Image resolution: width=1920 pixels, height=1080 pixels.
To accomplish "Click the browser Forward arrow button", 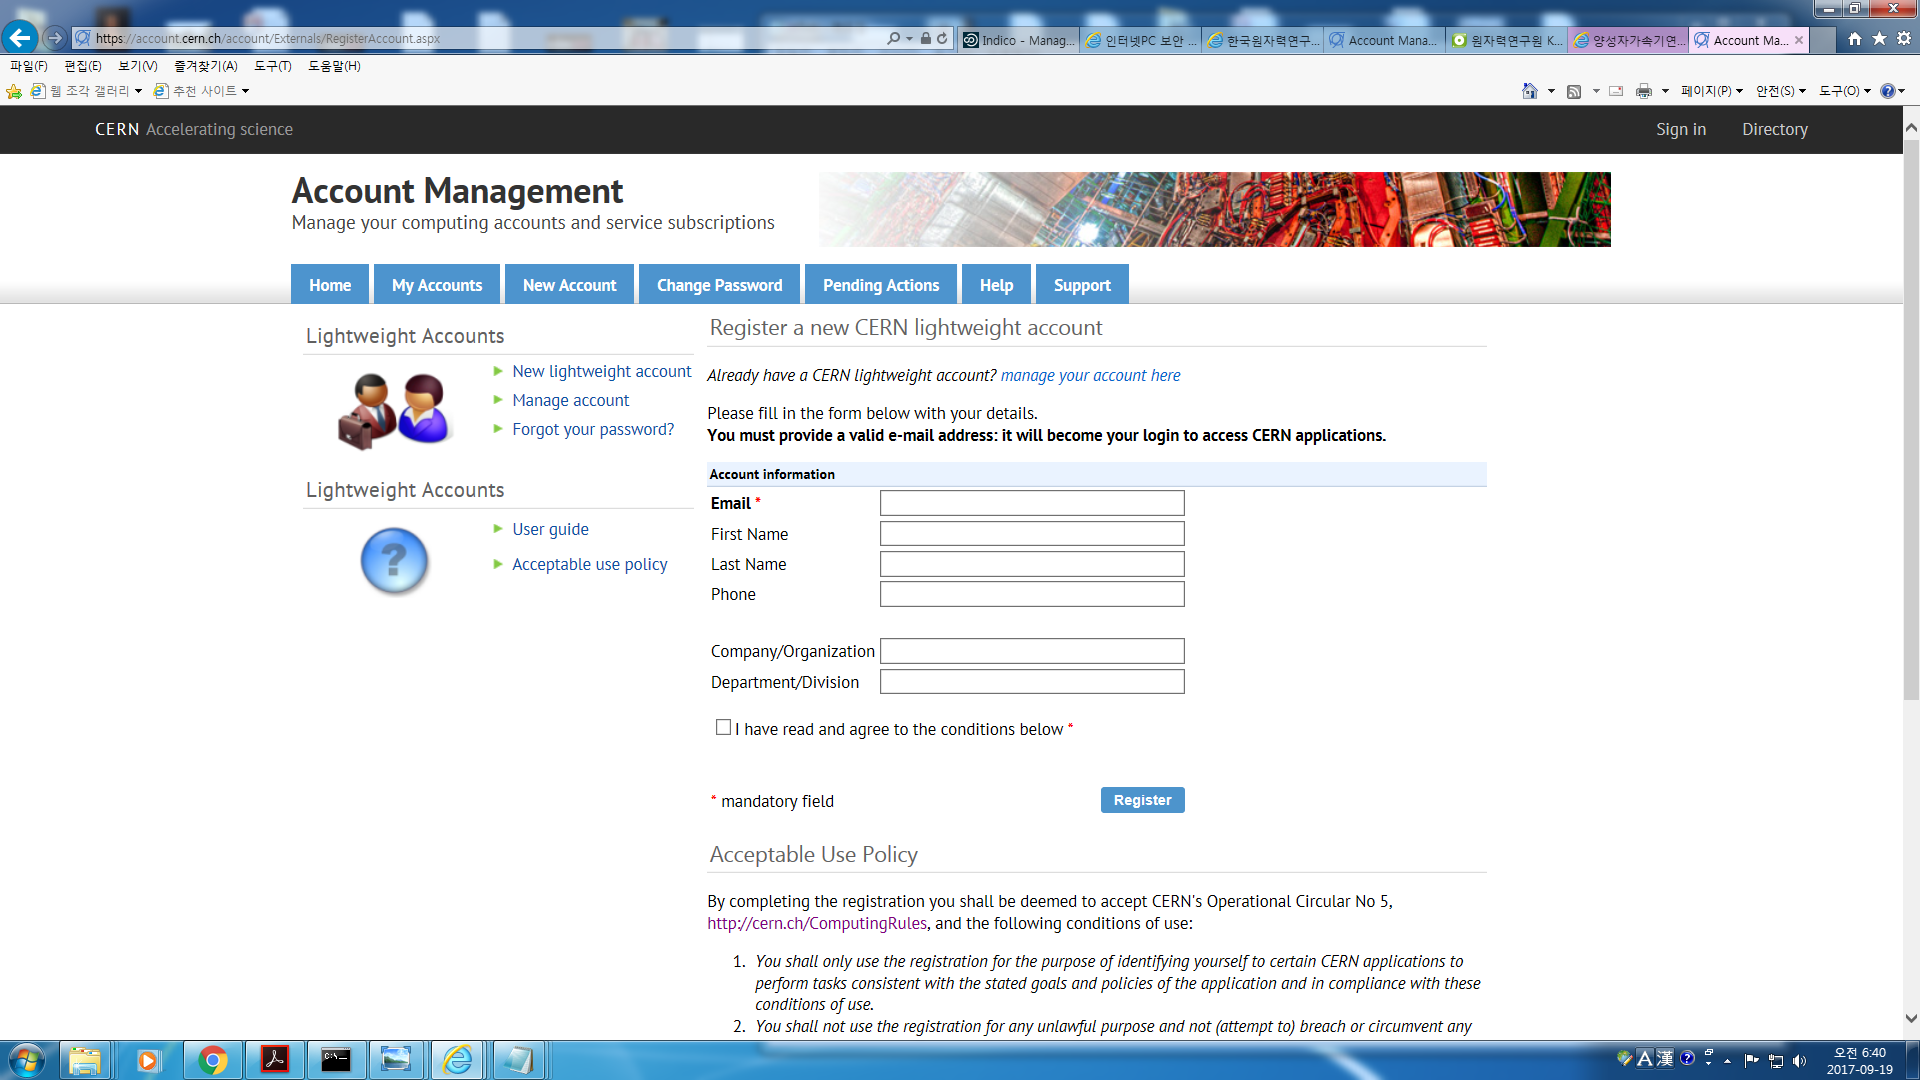I will [55, 38].
